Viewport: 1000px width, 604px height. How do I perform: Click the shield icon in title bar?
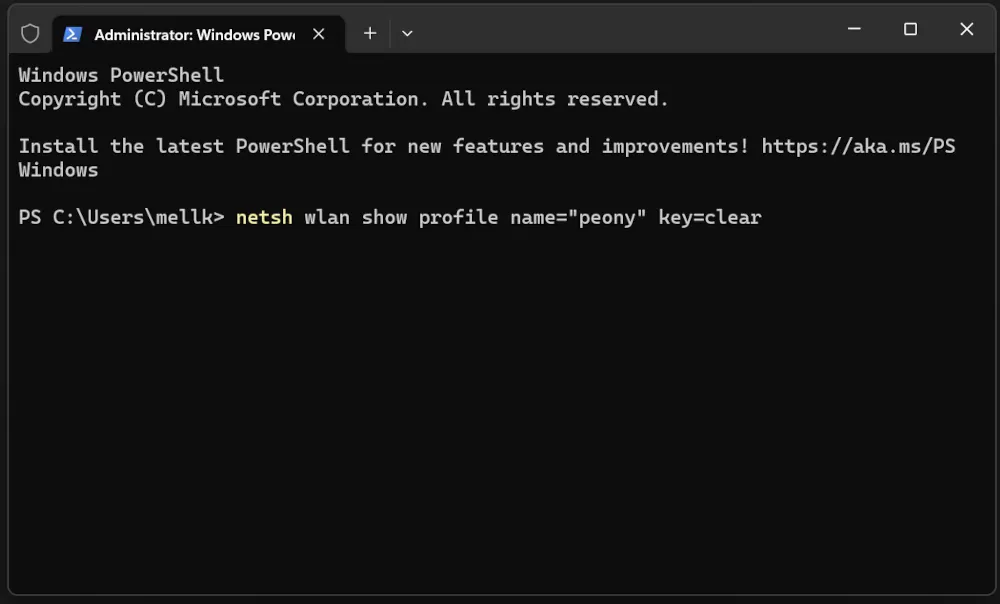tap(30, 33)
